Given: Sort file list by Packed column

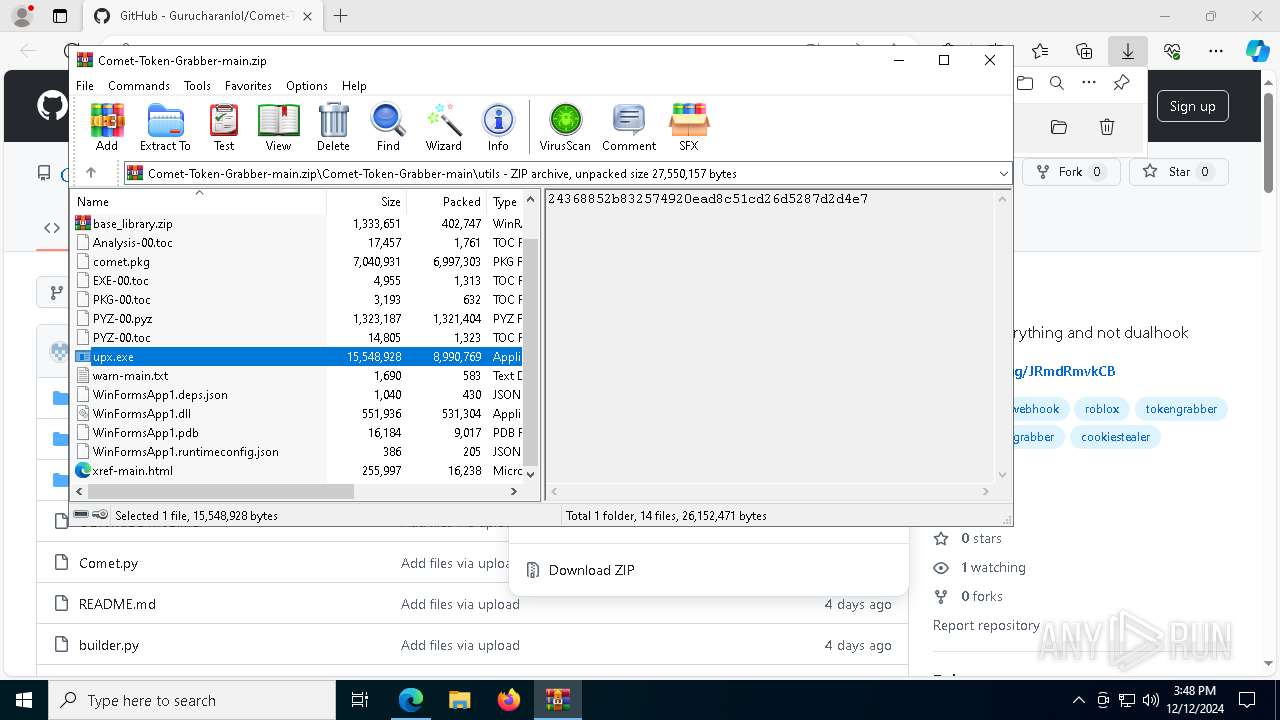Looking at the screenshot, I should [447, 201].
